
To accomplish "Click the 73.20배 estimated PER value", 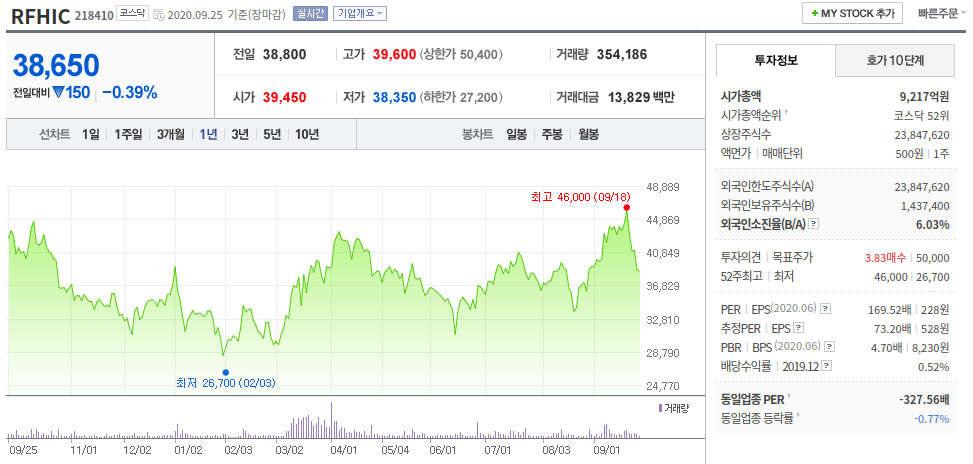I will point(892,328).
